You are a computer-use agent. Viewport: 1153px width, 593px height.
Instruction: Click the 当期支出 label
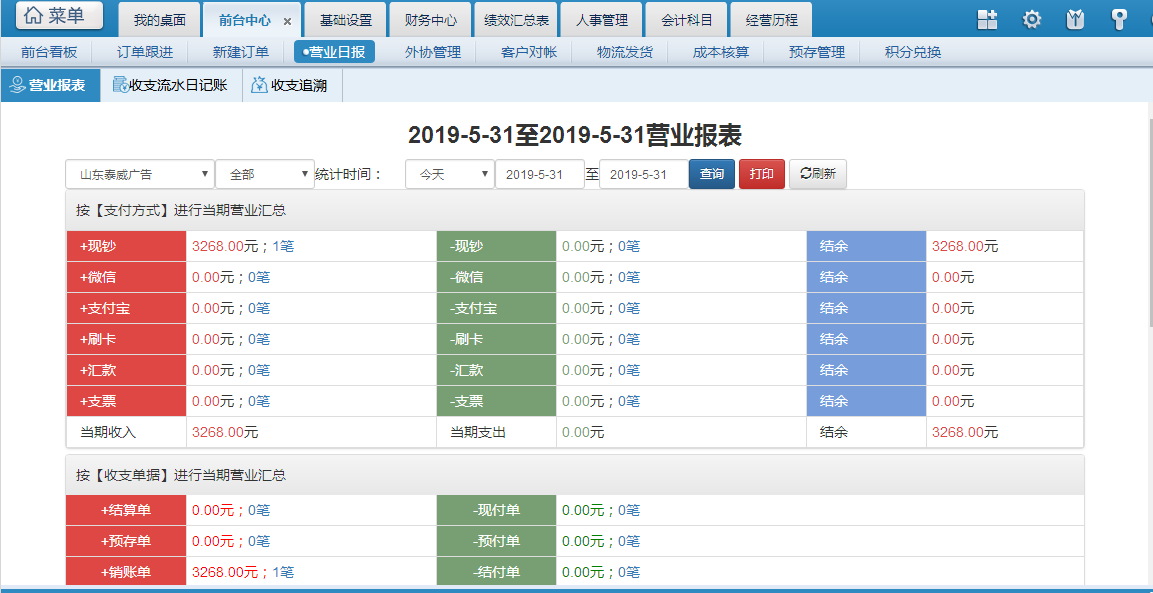click(x=478, y=433)
